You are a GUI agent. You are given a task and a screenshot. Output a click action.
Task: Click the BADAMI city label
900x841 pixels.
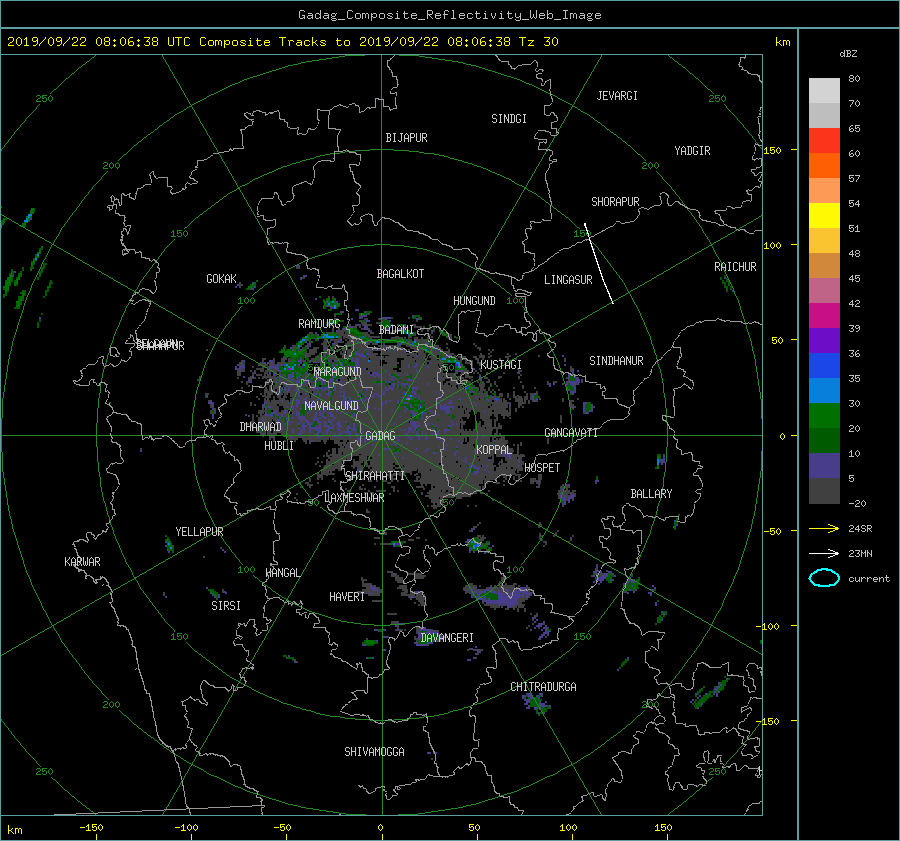click(396, 330)
